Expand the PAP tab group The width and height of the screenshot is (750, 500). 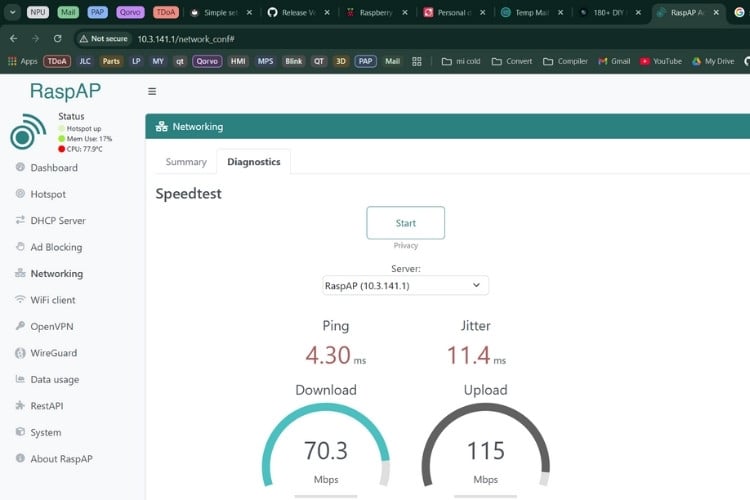click(98, 12)
